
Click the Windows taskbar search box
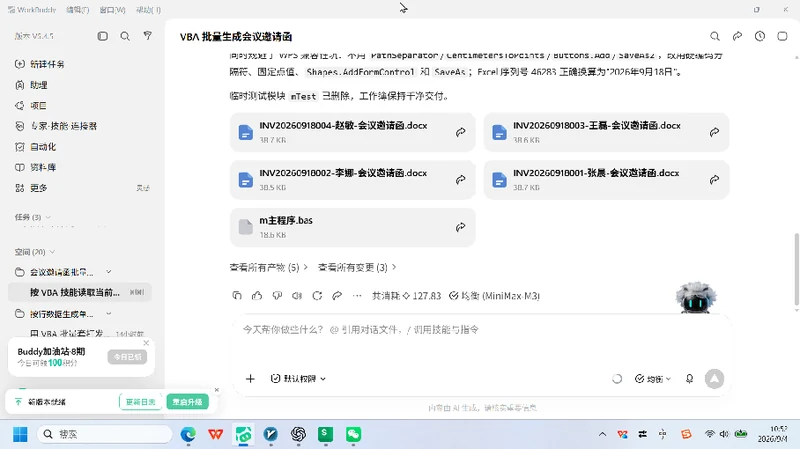(105, 434)
